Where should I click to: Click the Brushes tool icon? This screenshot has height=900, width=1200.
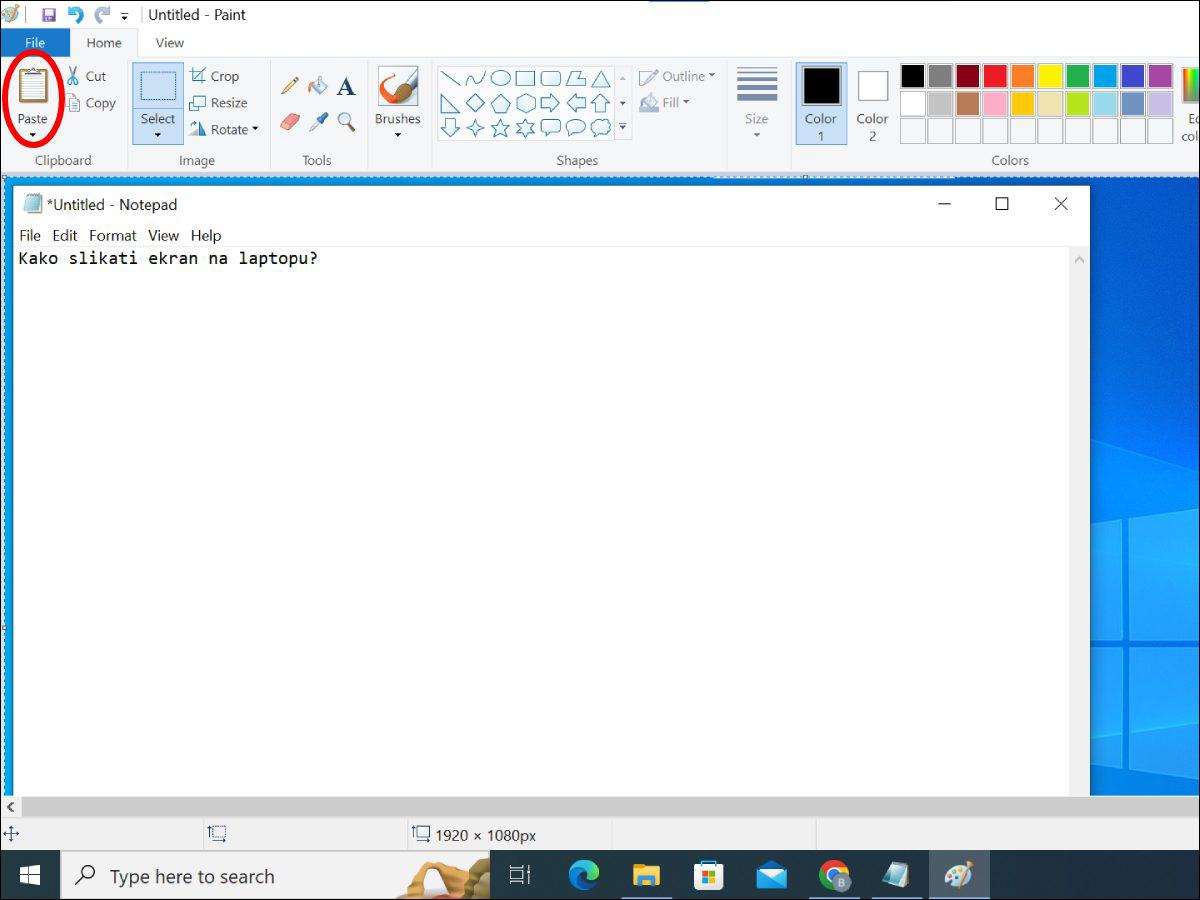click(x=398, y=87)
